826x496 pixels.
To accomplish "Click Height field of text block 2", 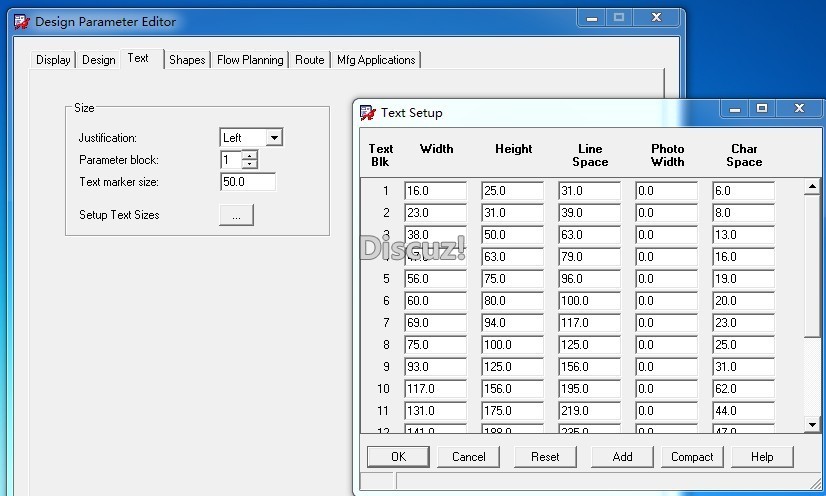I will pyautogui.click(x=512, y=213).
